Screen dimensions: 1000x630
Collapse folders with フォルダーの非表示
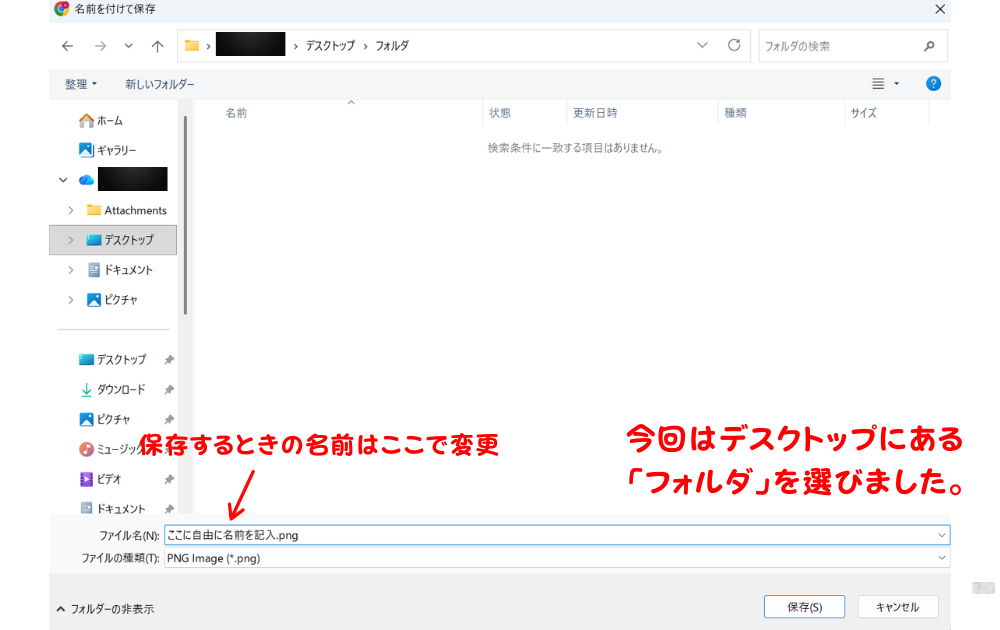click(x=105, y=608)
